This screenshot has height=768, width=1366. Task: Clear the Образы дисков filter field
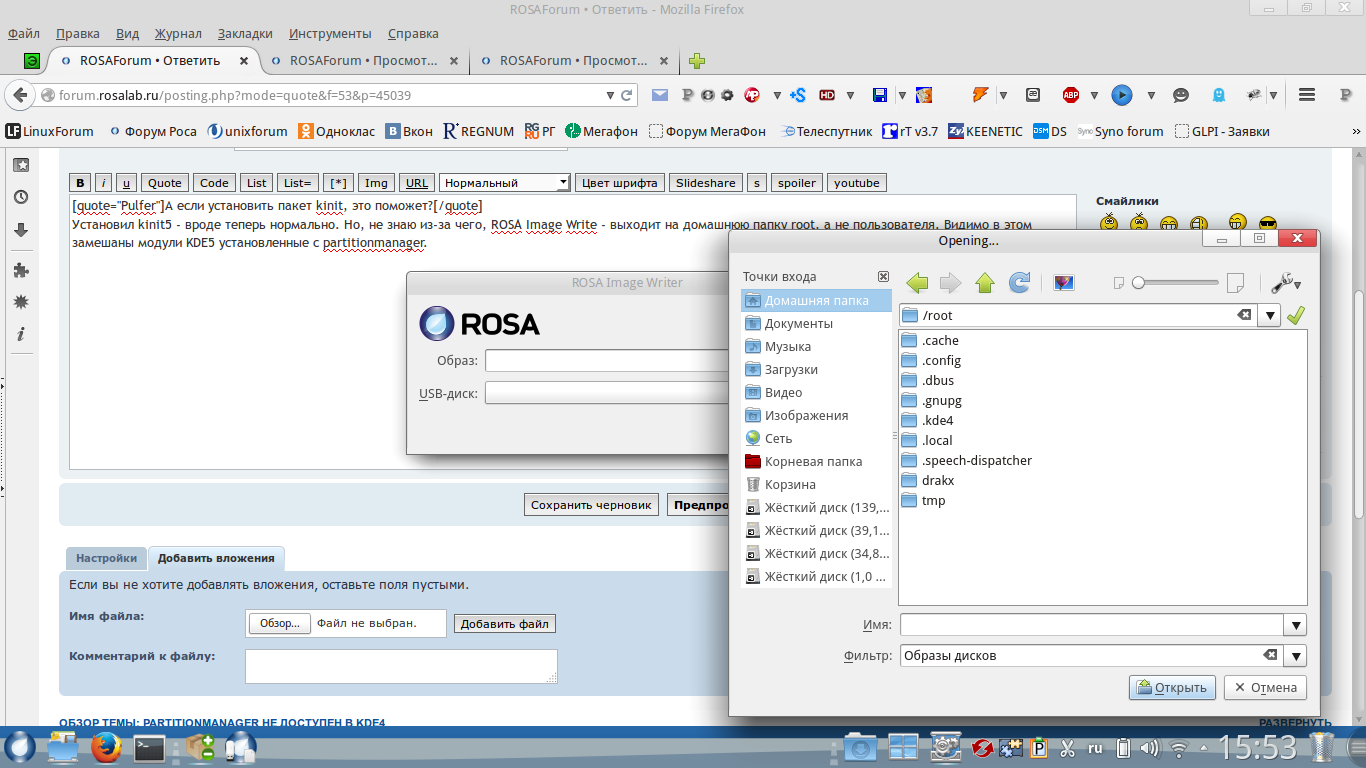pos(1270,655)
